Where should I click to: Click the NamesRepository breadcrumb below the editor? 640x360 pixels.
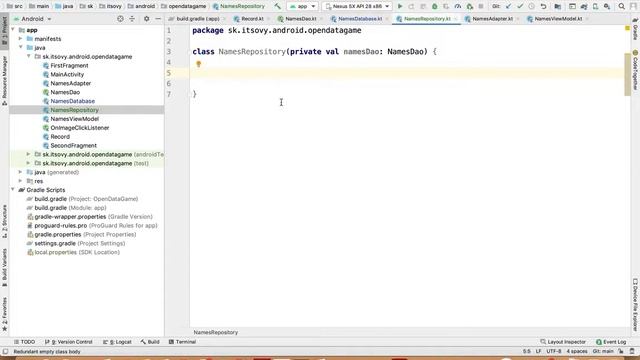click(216, 332)
